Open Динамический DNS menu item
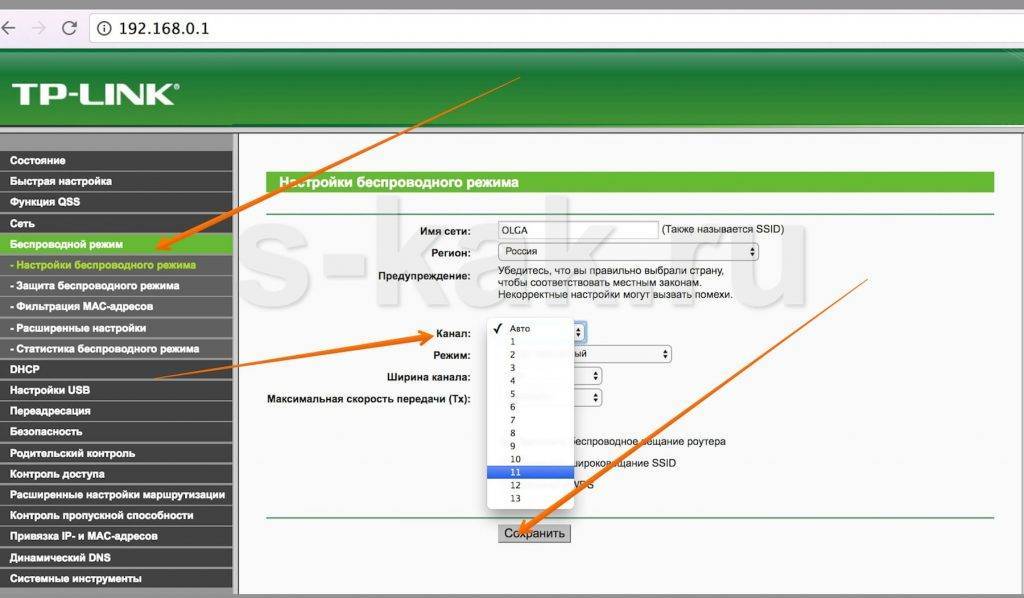Image resolution: width=1024 pixels, height=598 pixels. pos(116,558)
